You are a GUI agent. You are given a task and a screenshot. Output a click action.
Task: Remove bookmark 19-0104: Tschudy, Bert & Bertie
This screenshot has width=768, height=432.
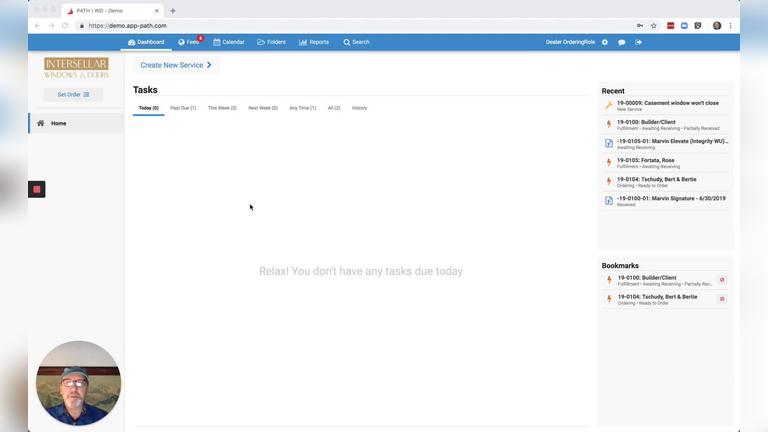(722, 299)
